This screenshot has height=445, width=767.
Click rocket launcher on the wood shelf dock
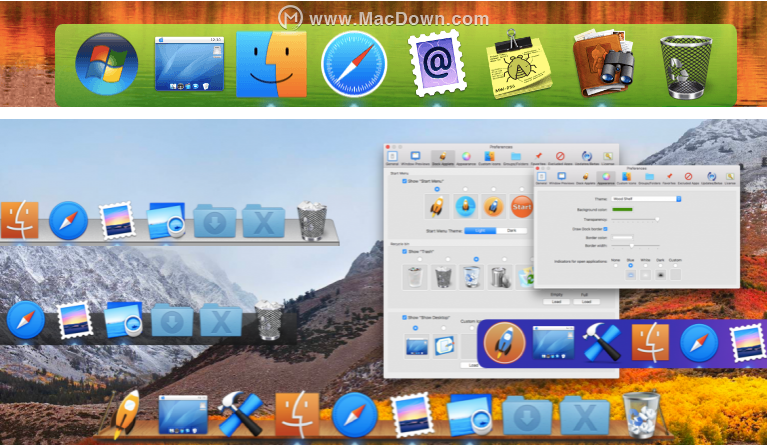[125, 415]
